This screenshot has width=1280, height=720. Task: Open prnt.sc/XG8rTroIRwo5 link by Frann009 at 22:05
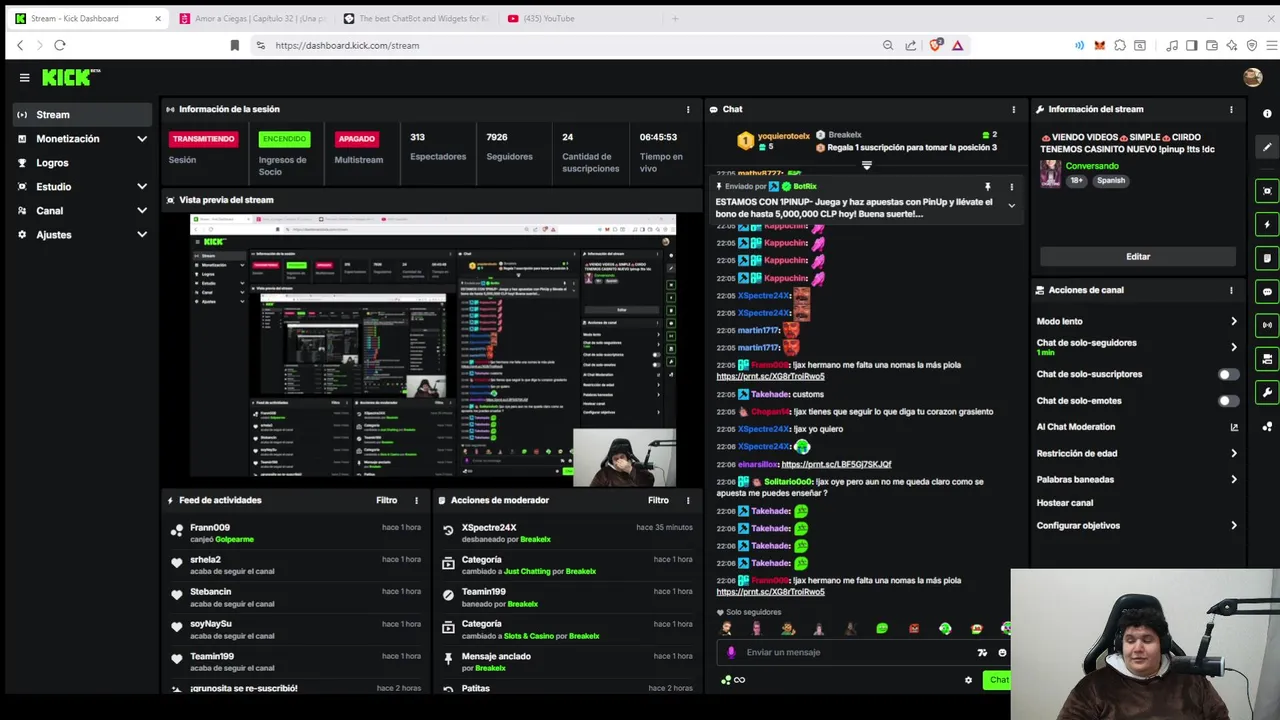click(x=770, y=377)
